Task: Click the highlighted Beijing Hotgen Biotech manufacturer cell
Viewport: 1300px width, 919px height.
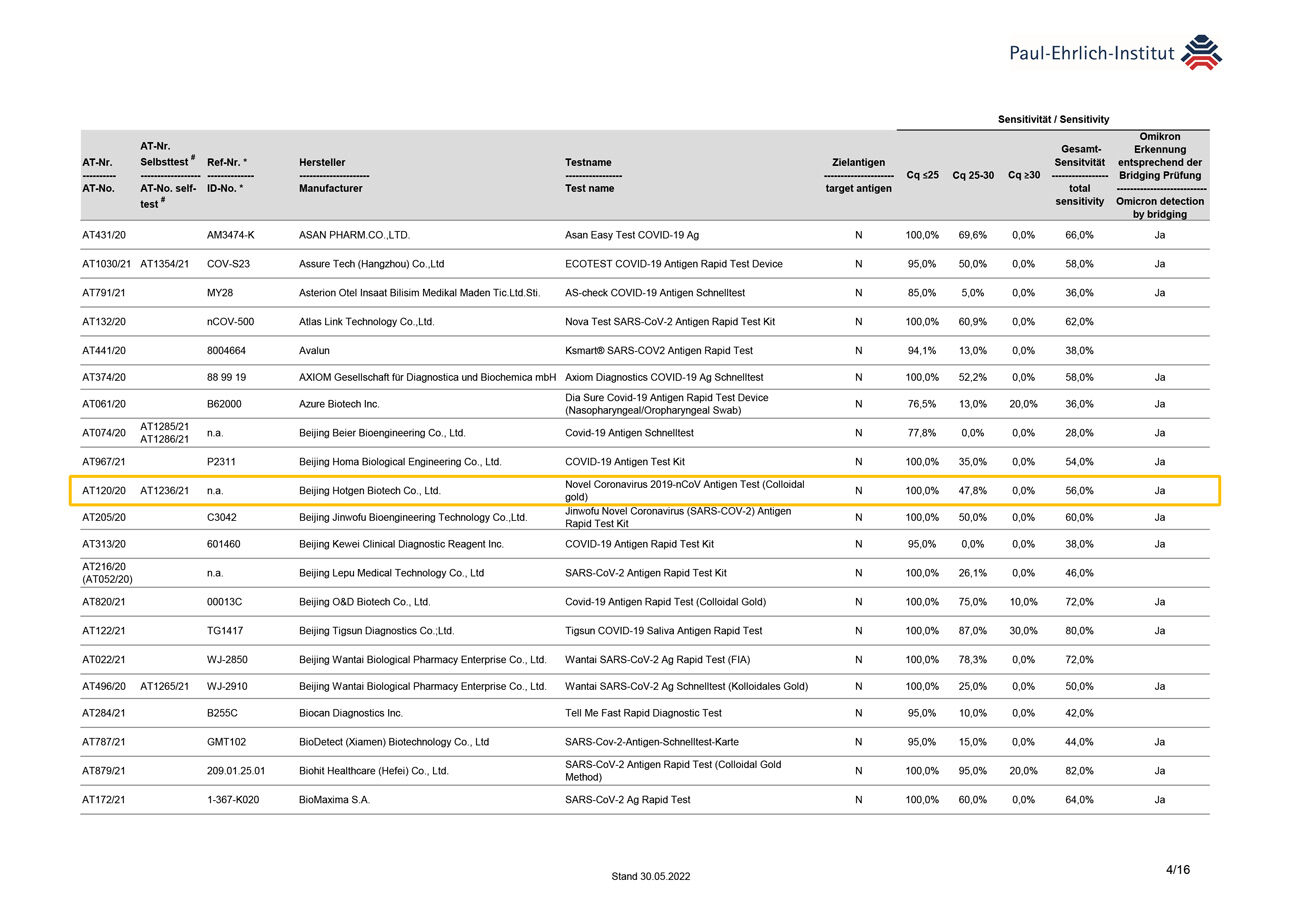Action: click(370, 491)
